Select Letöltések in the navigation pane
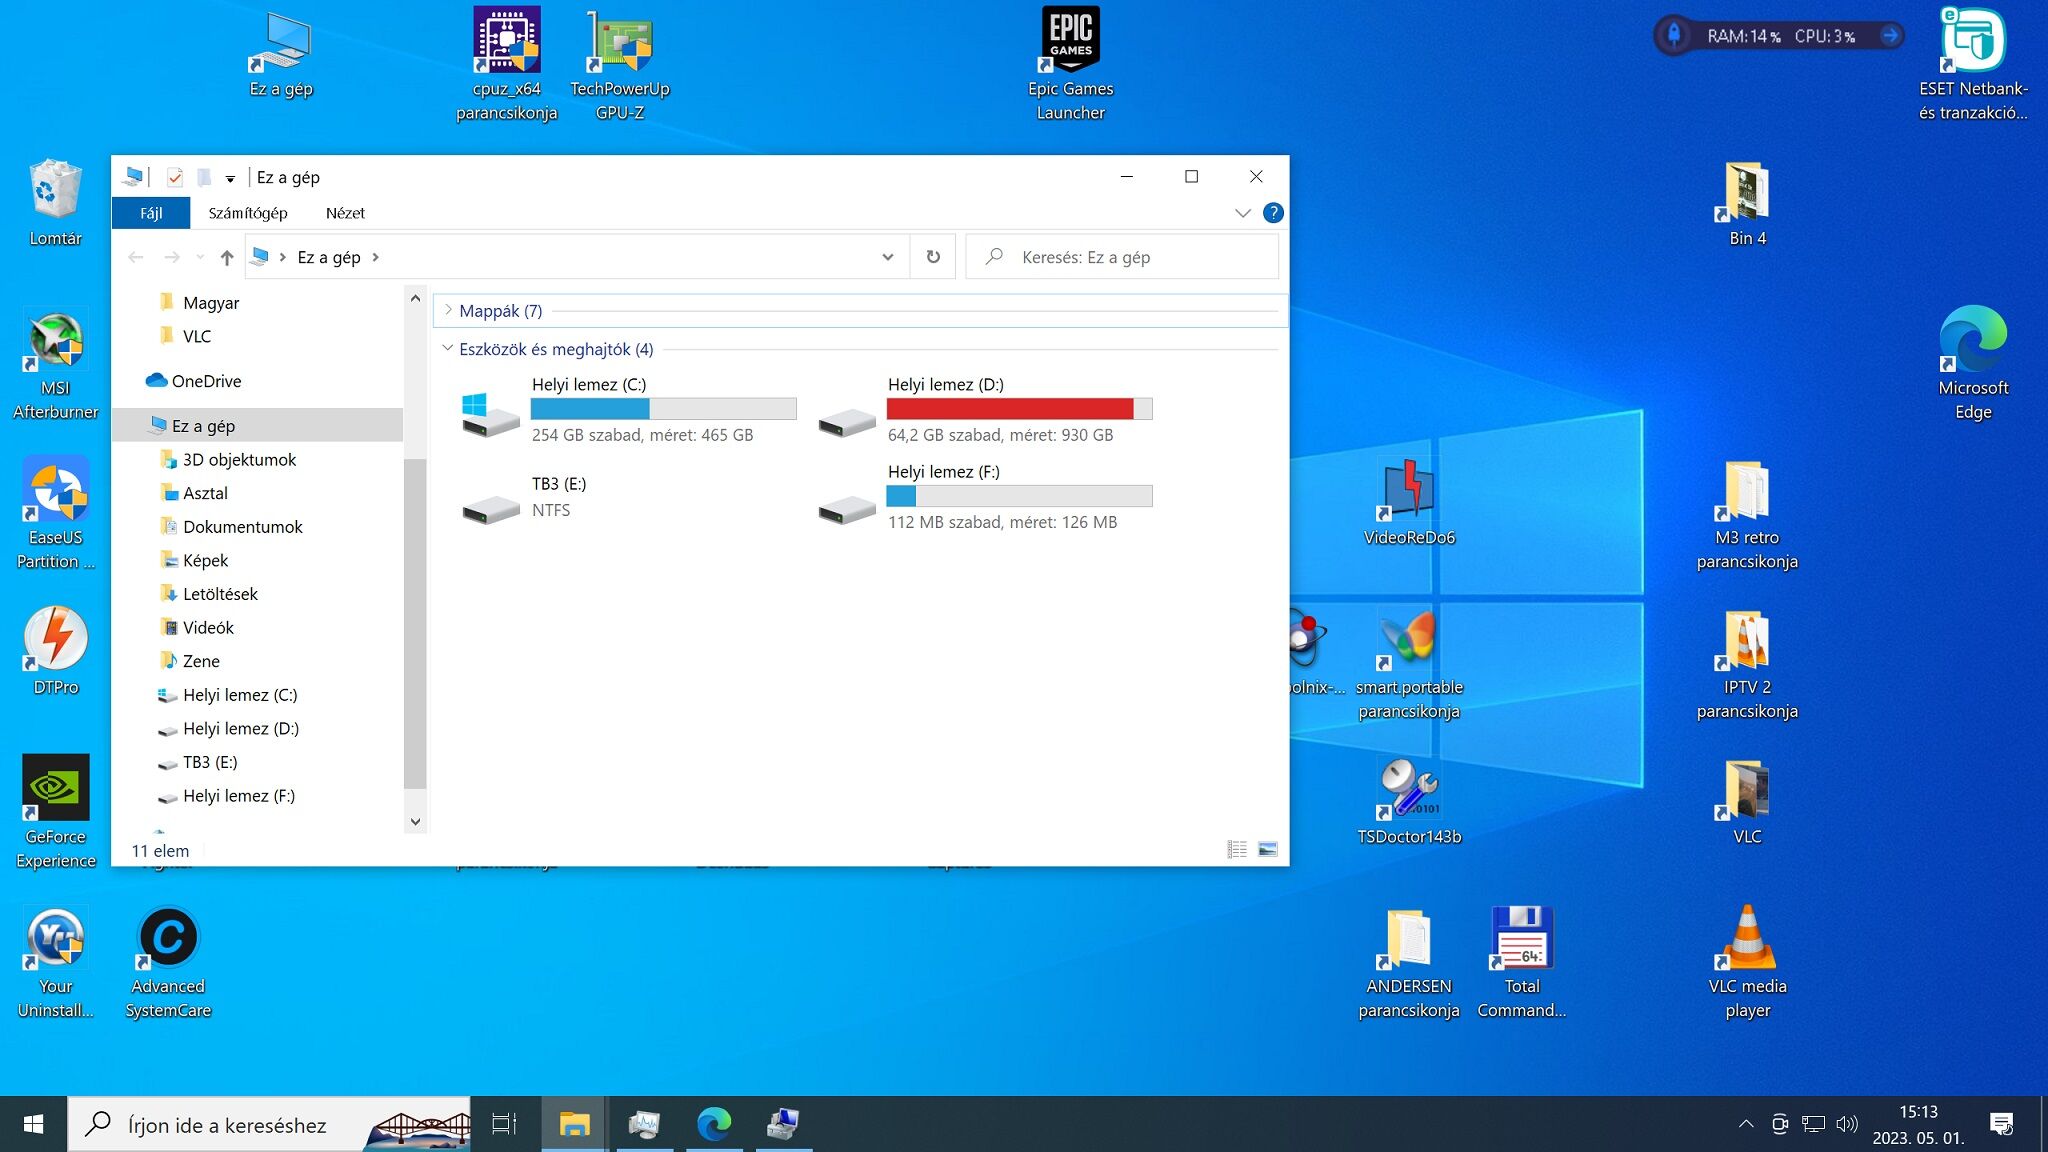This screenshot has height=1152, width=2048. (x=220, y=594)
